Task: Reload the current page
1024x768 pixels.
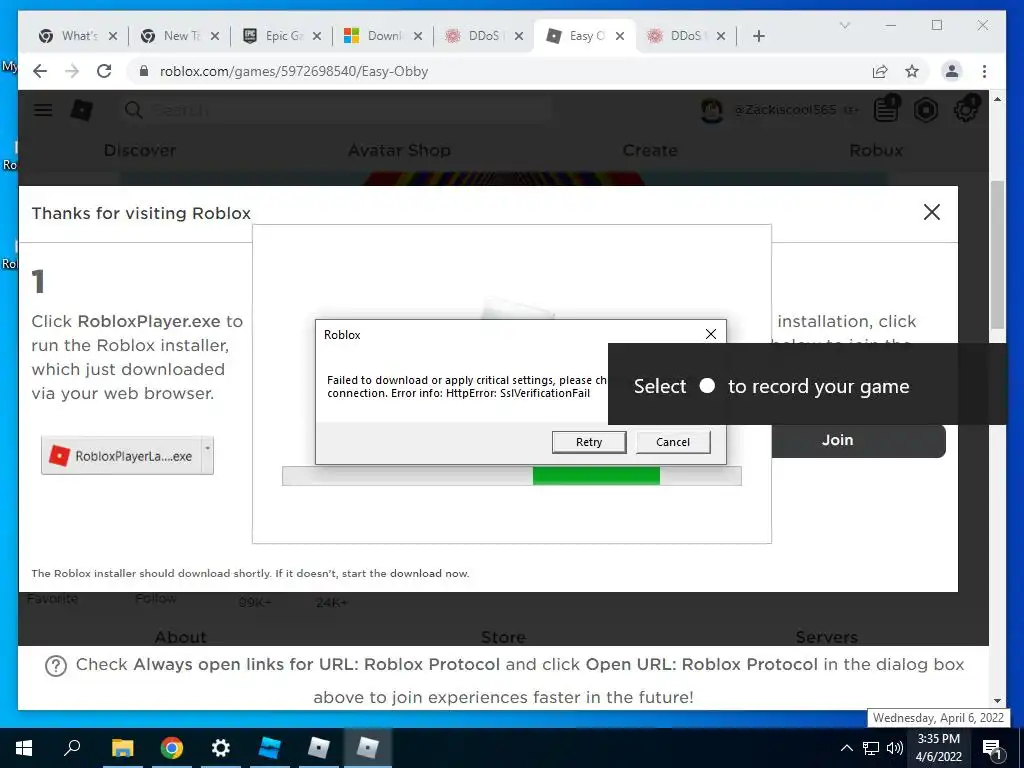Action: tap(104, 71)
